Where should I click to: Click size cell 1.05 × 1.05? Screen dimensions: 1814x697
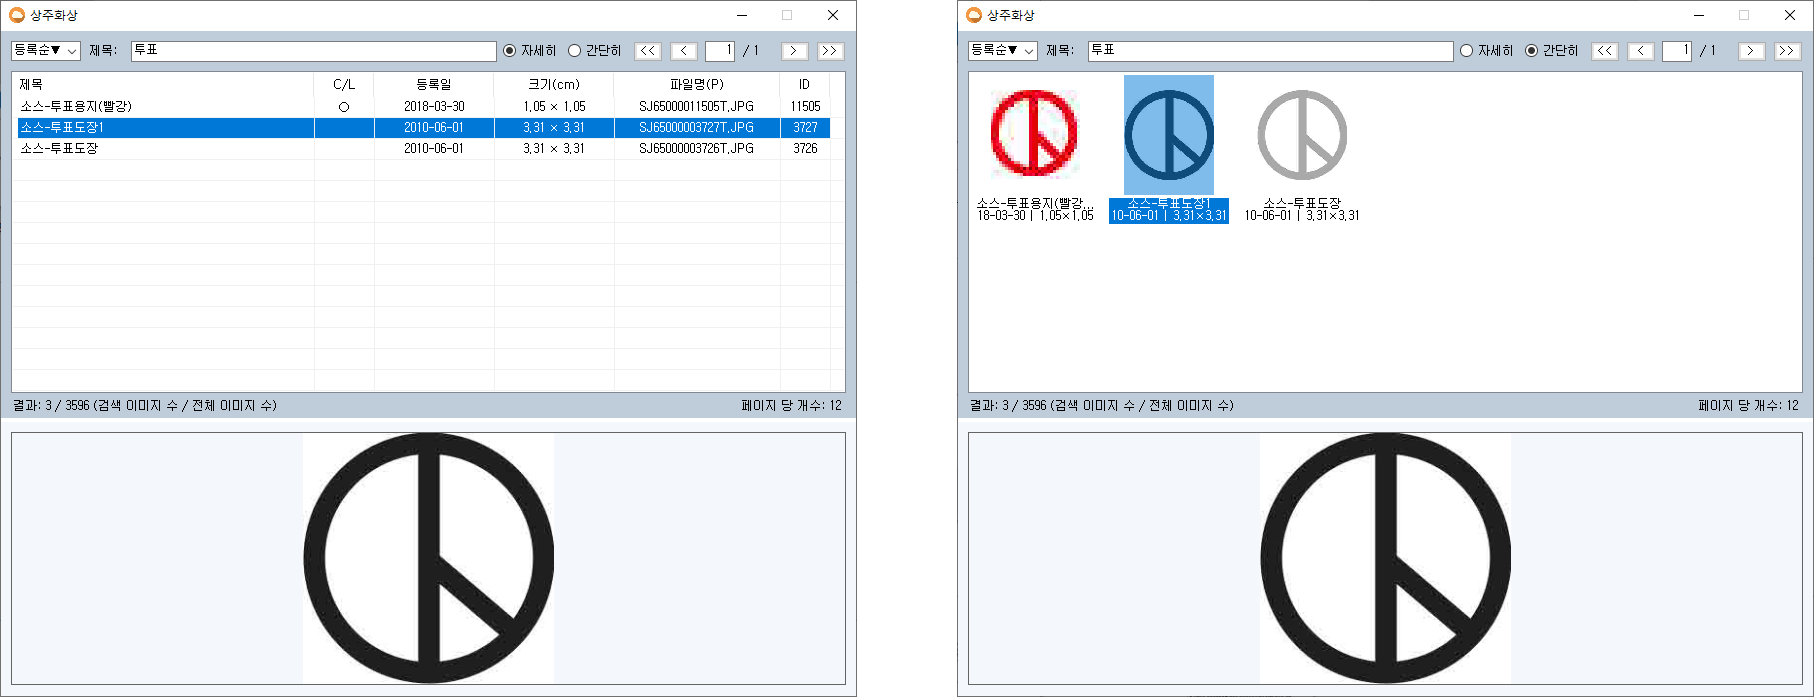click(x=554, y=106)
